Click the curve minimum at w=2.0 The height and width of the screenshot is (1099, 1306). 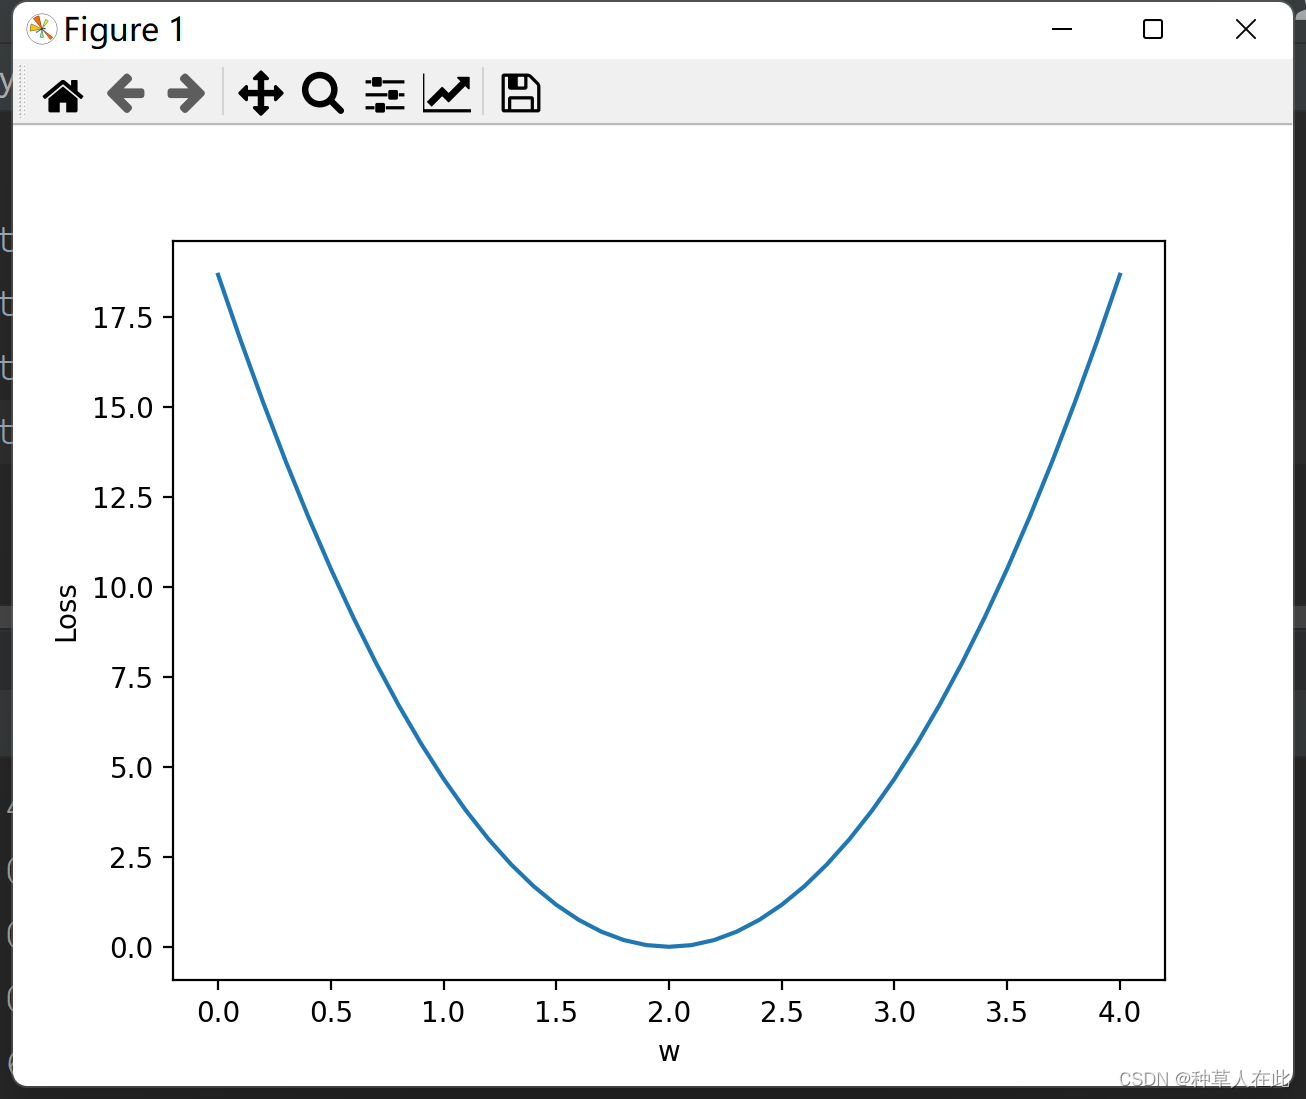pyautogui.click(x=669, y=946)
